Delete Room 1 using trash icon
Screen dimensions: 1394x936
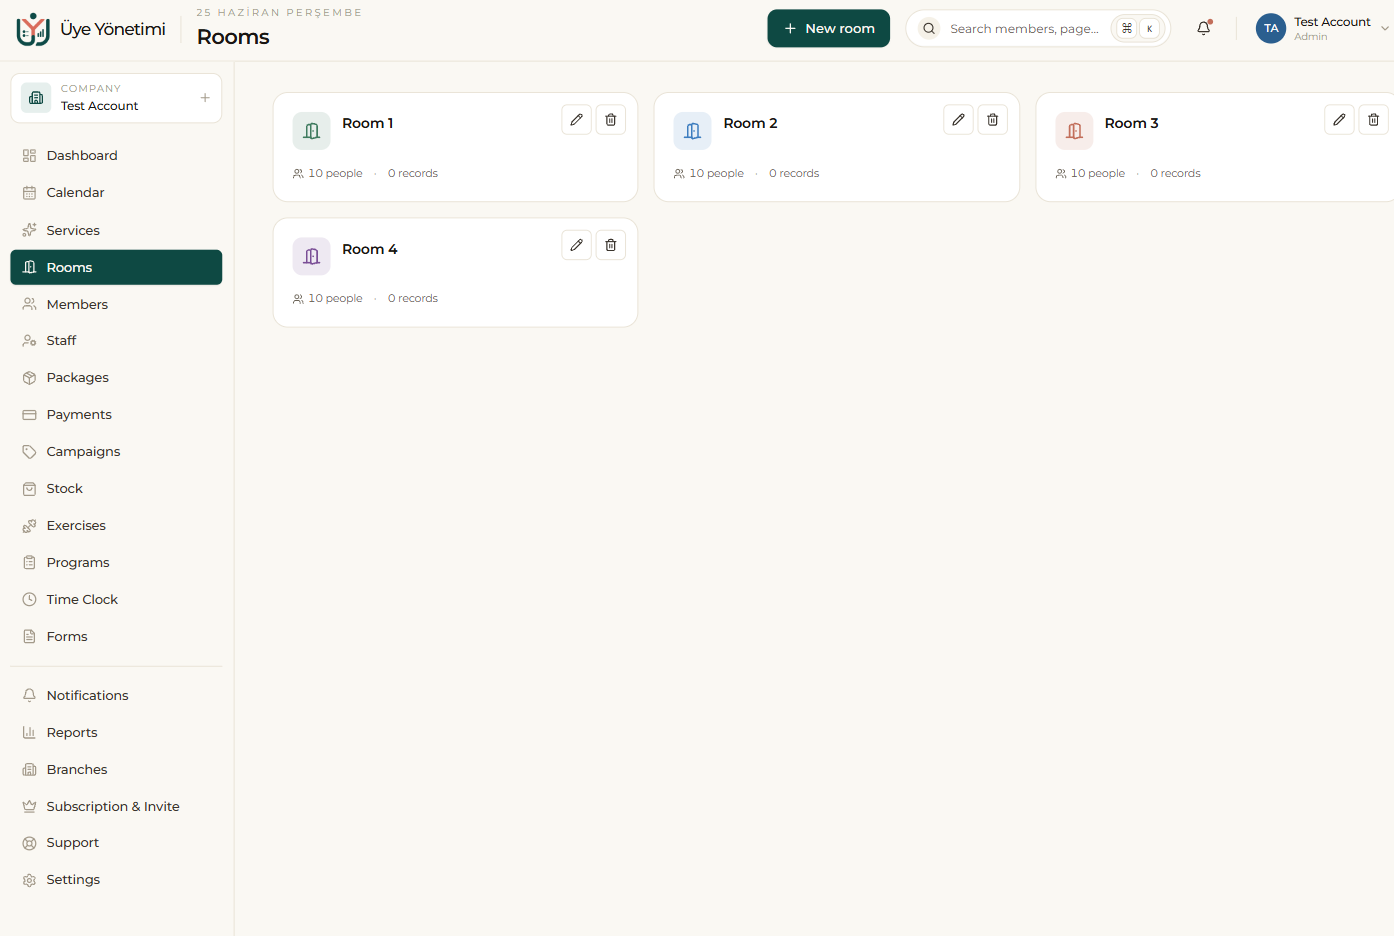[611, 120]
